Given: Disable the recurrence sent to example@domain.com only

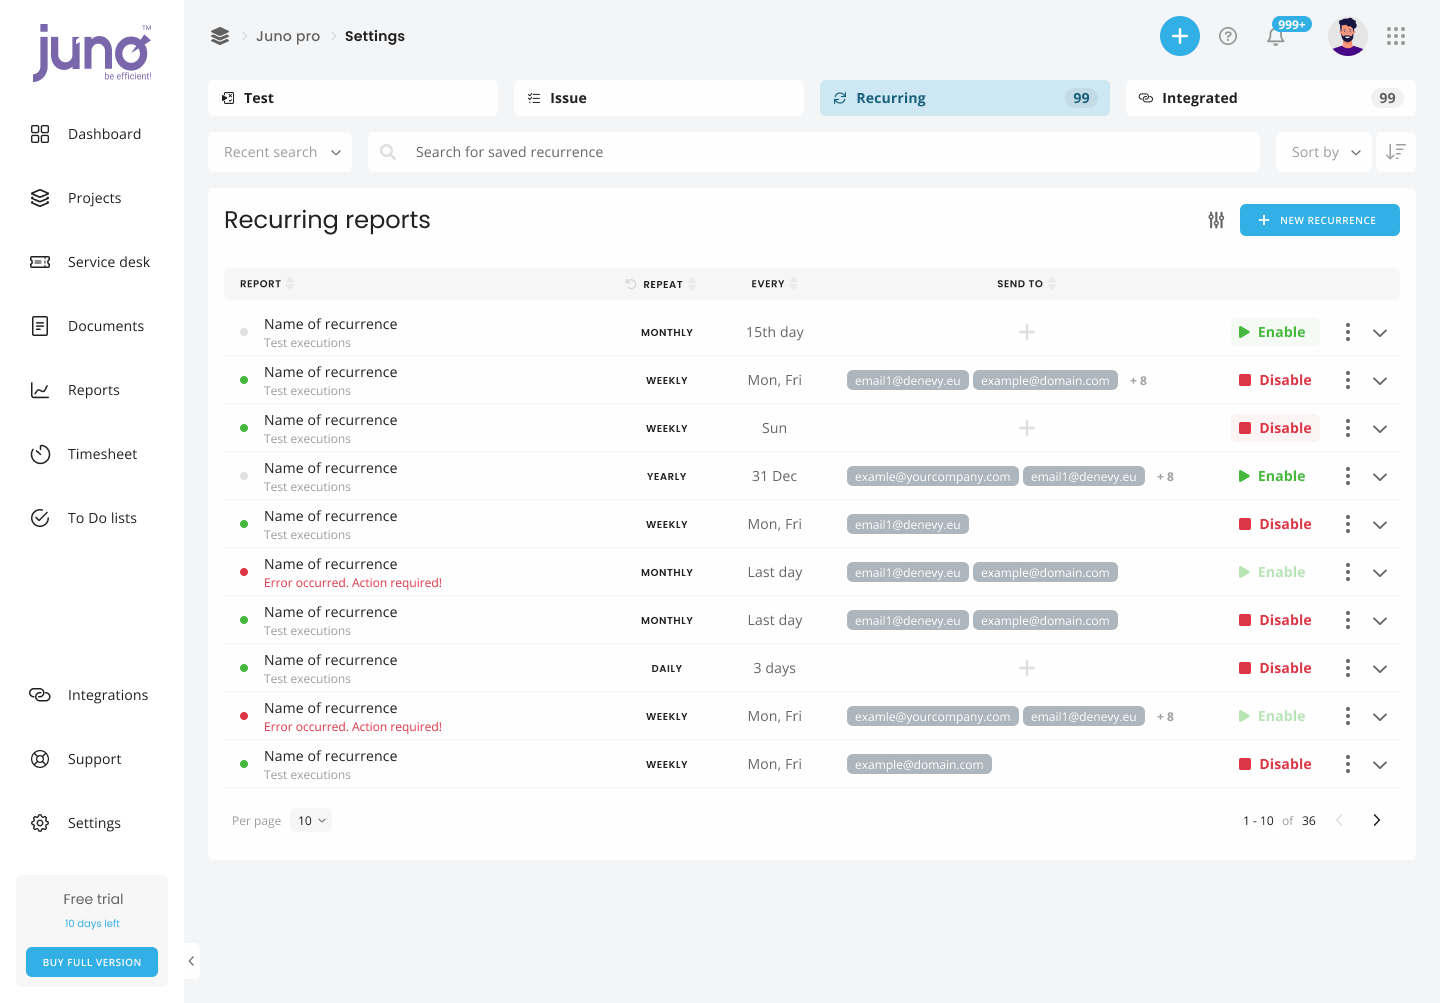Looking at the screenshot, I should [x=1275, y=764].
